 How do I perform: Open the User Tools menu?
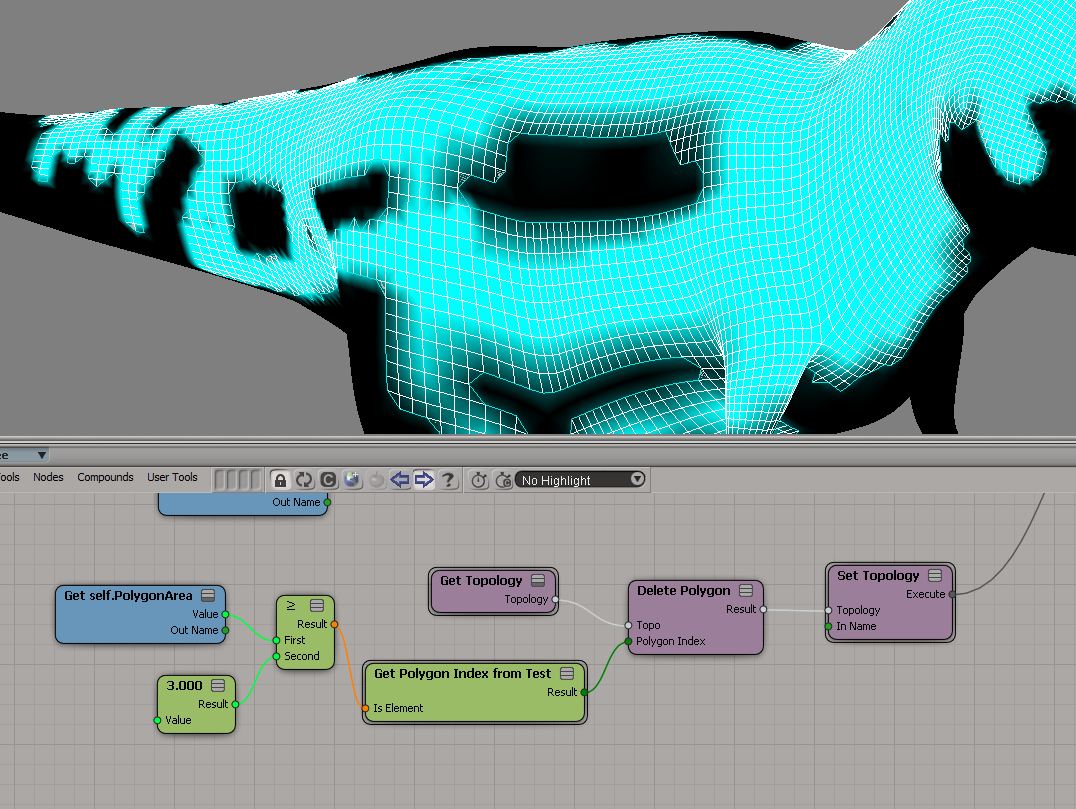[172, 477]
